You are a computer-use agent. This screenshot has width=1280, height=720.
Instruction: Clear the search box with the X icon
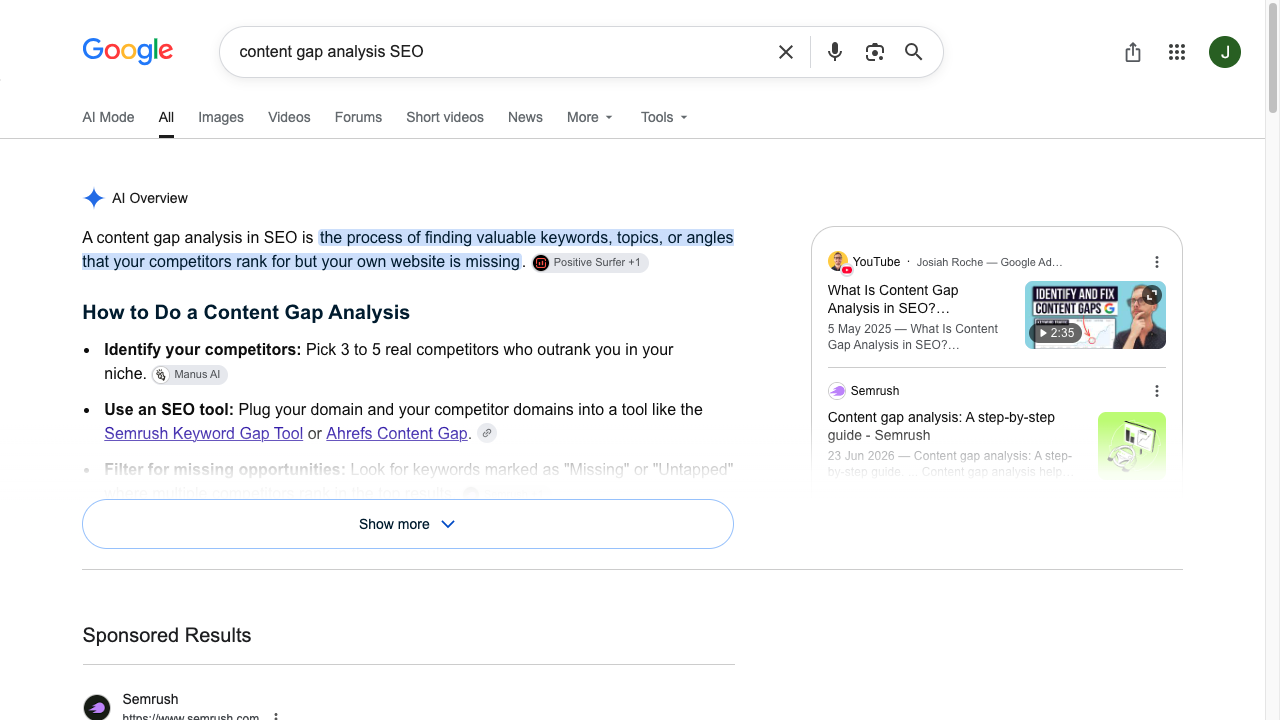point(786,52)
